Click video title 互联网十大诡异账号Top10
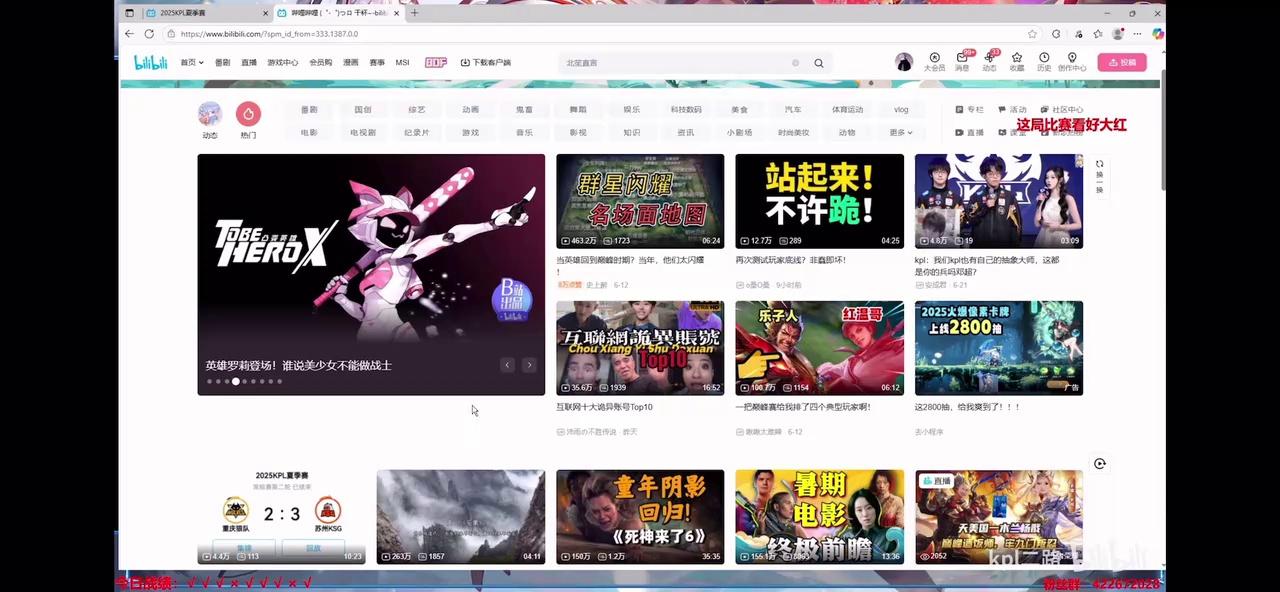This screenshot has height=592, width=1280. (604, 407)
